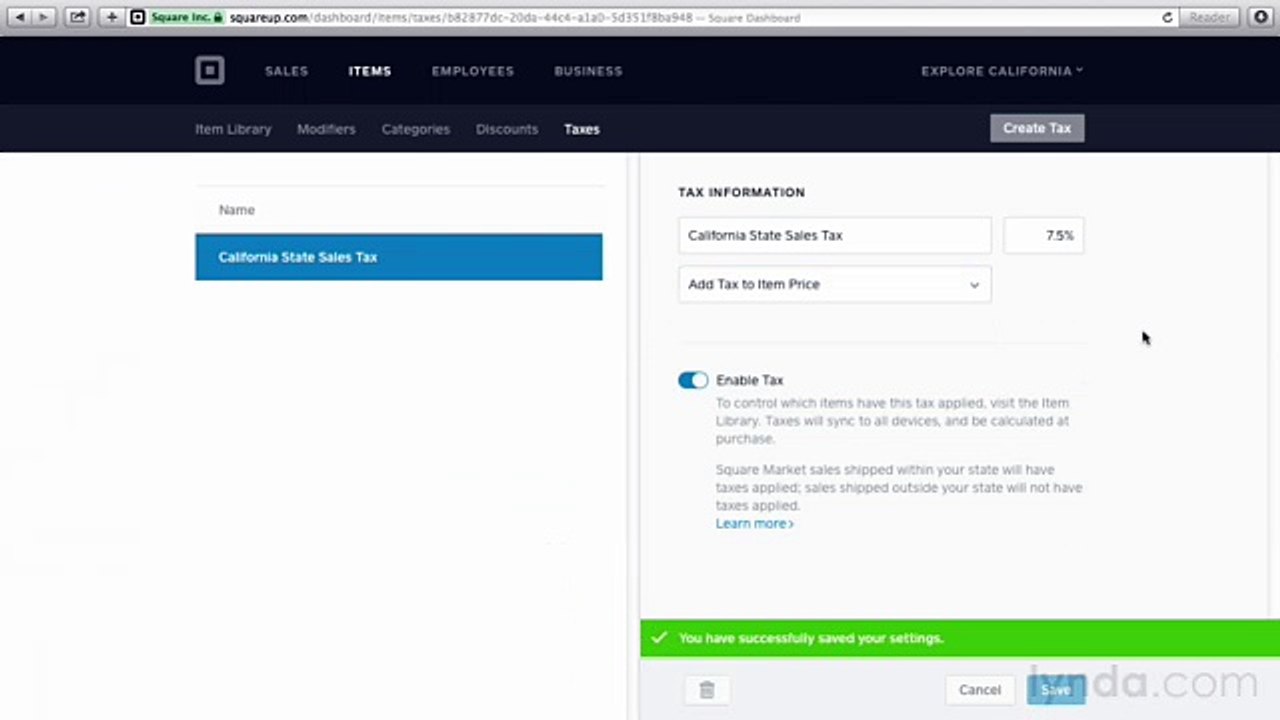Edit the tax name input field
Screen dimensions: 1280x720
click(x=834, y=236)
